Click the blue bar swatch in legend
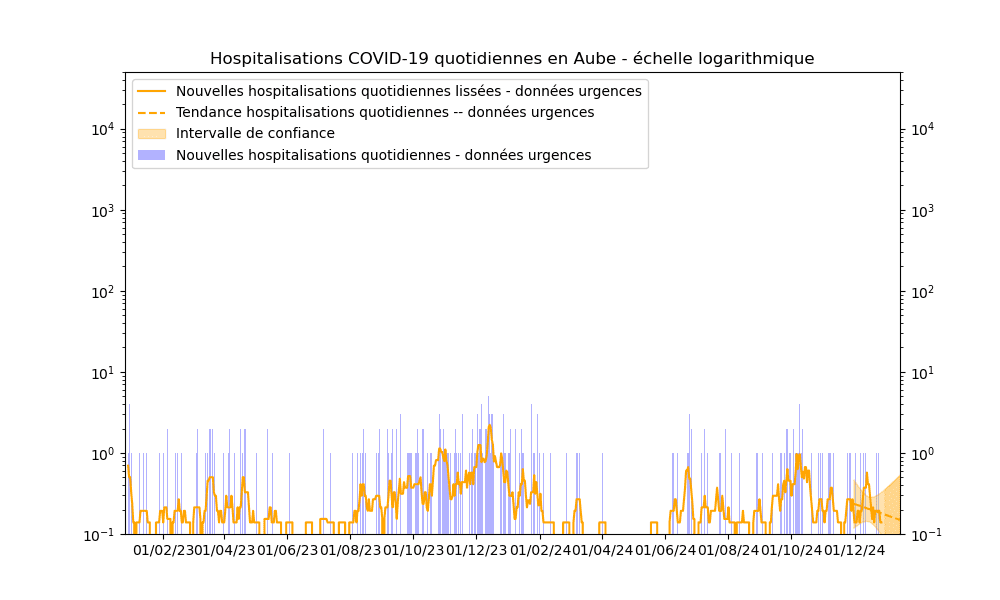The height and width of the screenshot is (600, 1000). (152, 155)
